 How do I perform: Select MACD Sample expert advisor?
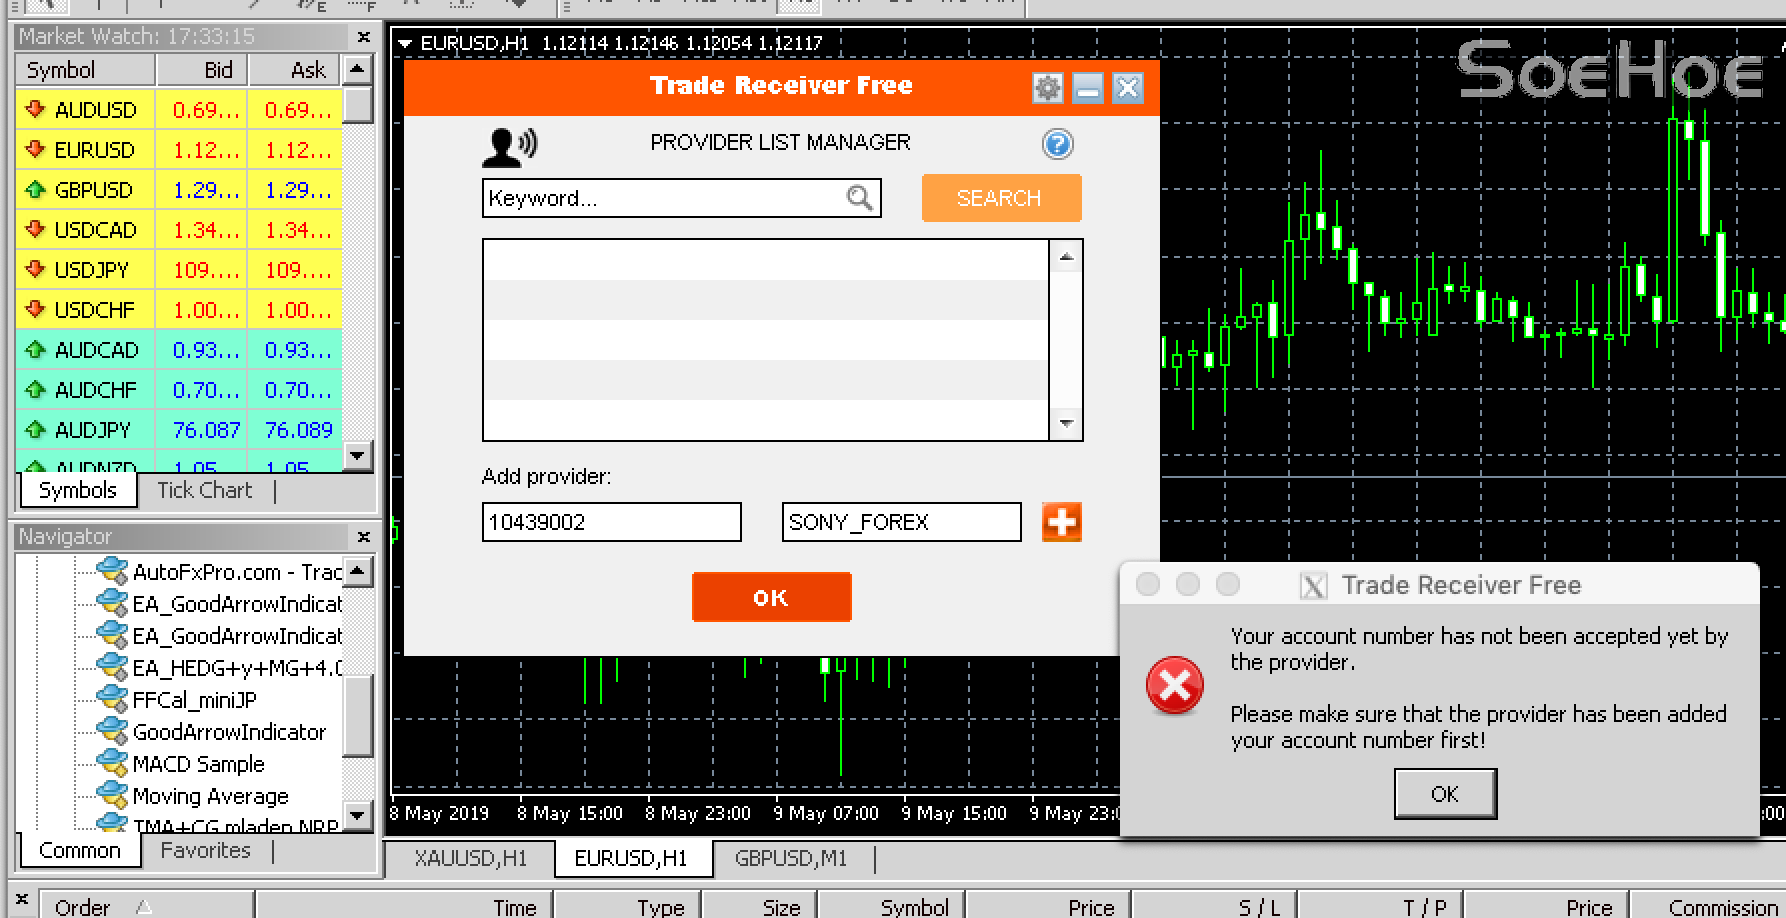198,764
